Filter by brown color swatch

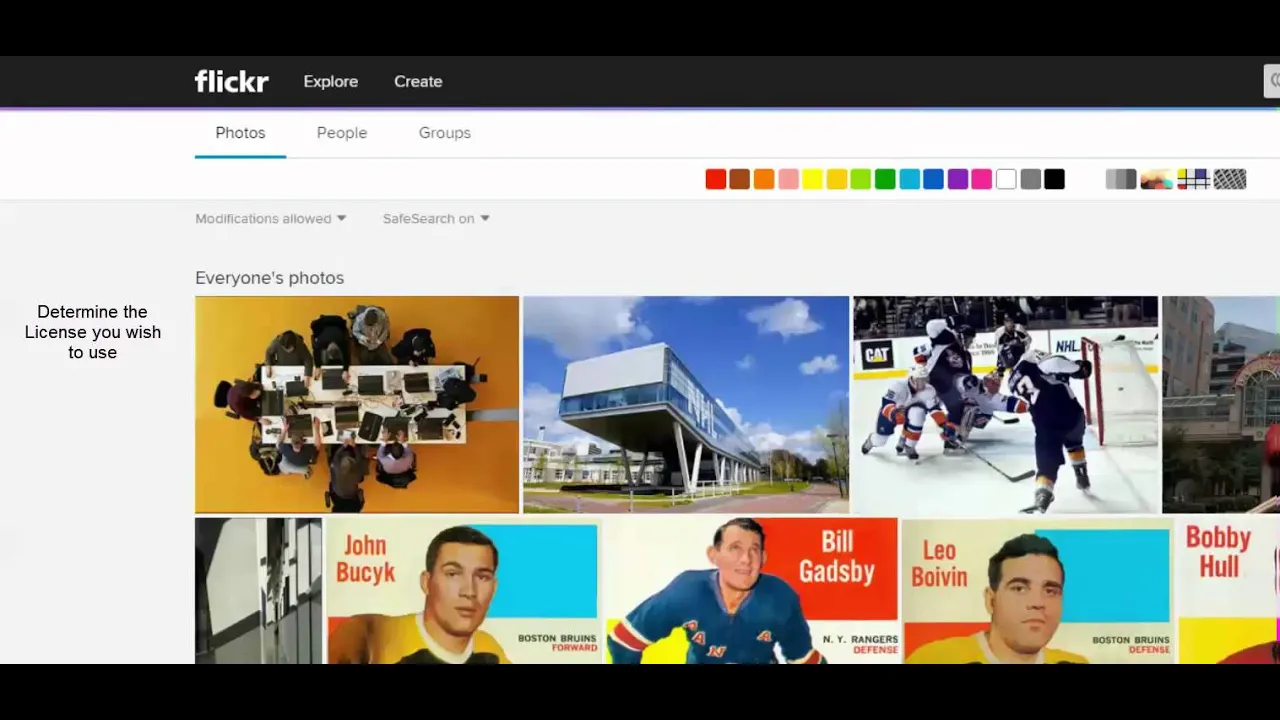[x=740, y=179]
